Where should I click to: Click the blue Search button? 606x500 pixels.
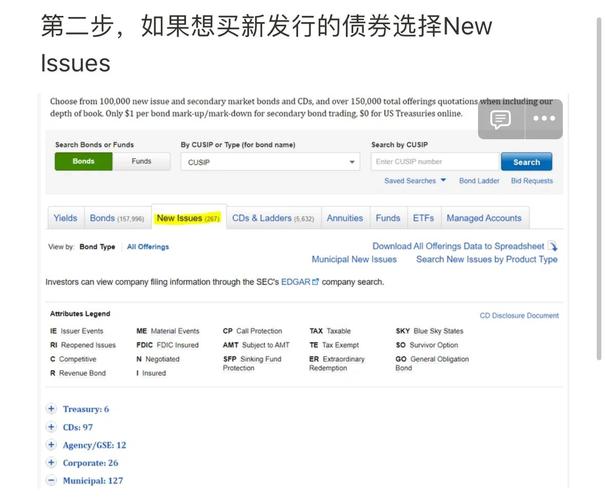pyautogui.click(x=526, y=162)
